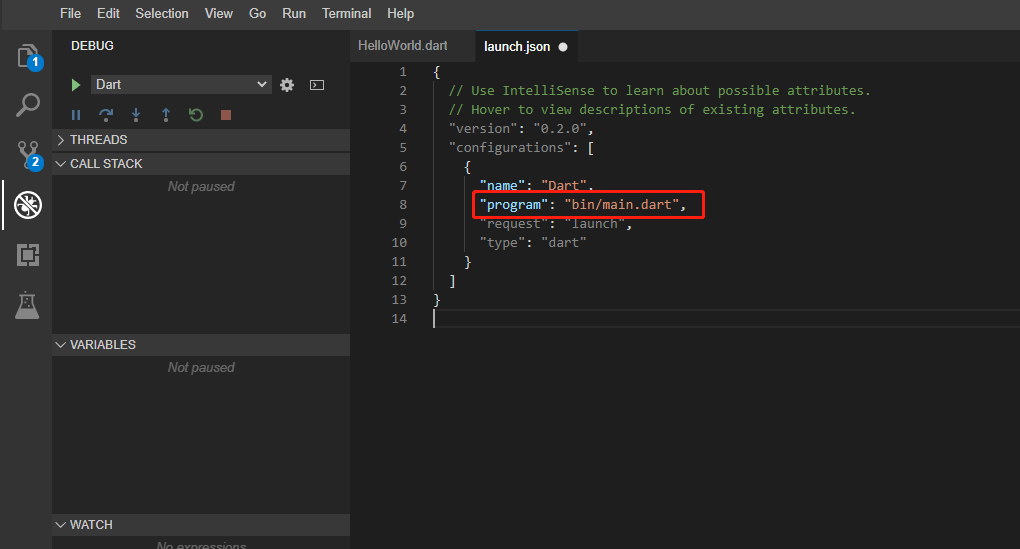Open the Selection menu
This screenshot has height=549, width=1020.
point(162,14)
